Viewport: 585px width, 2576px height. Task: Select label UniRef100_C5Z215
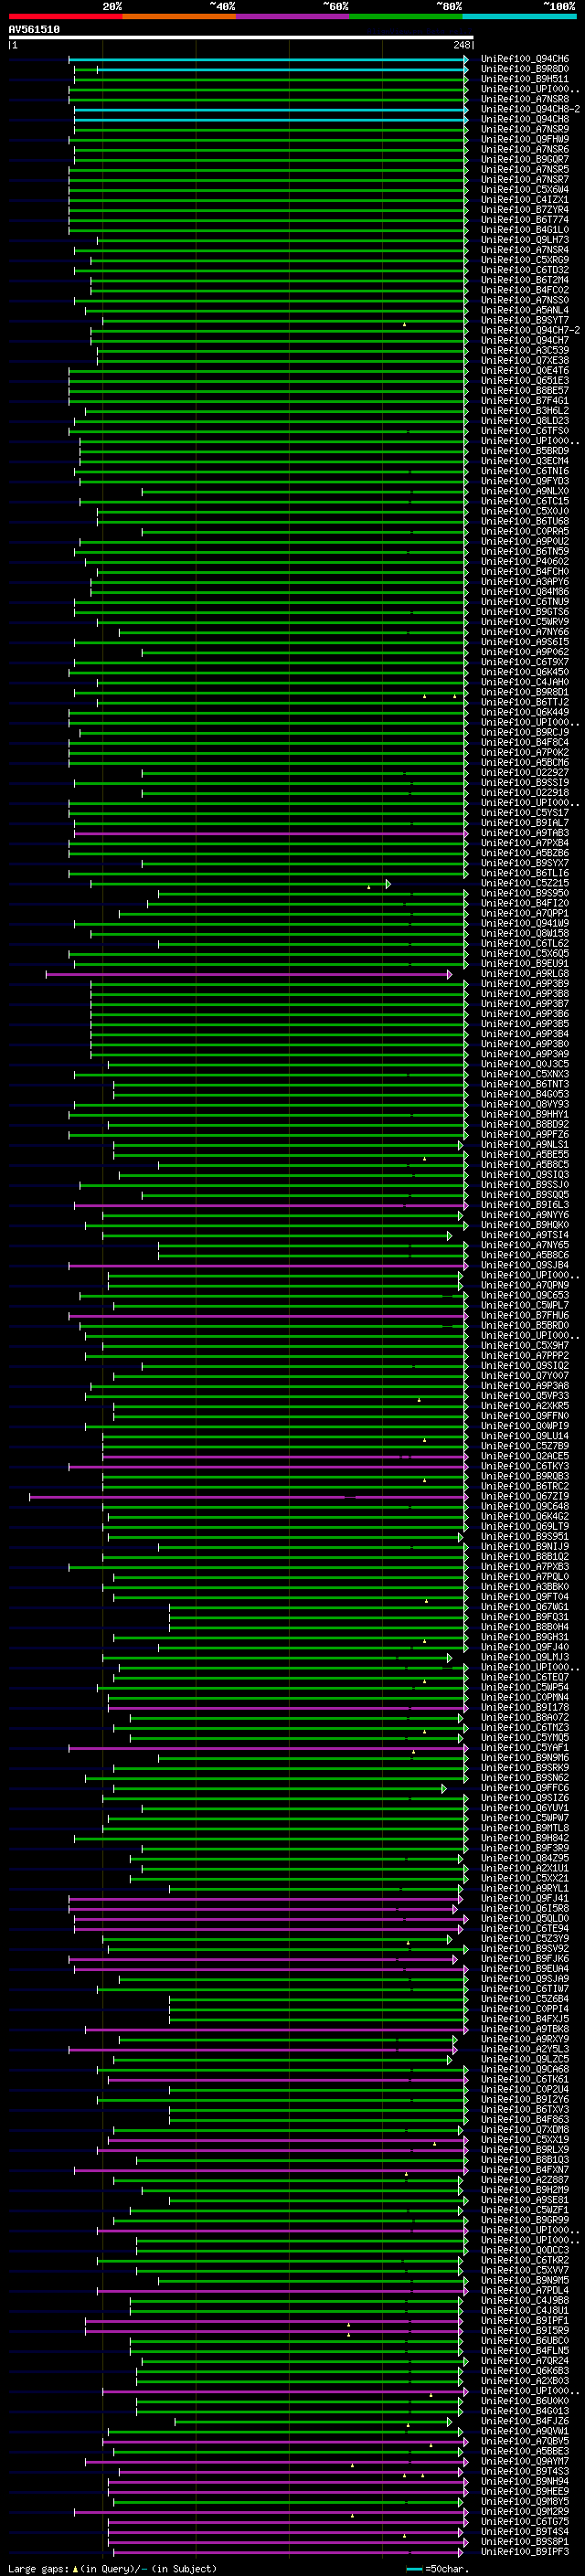525,883
